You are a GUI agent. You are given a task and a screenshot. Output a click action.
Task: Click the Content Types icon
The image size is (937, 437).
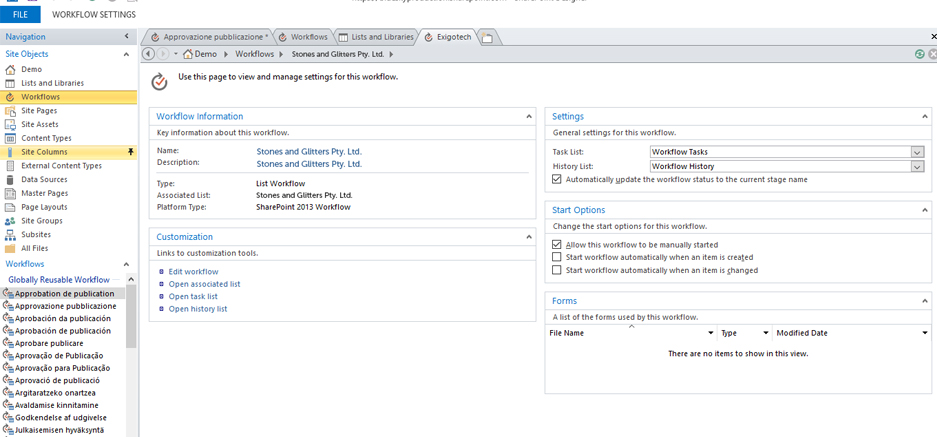(x=10, y=138)
